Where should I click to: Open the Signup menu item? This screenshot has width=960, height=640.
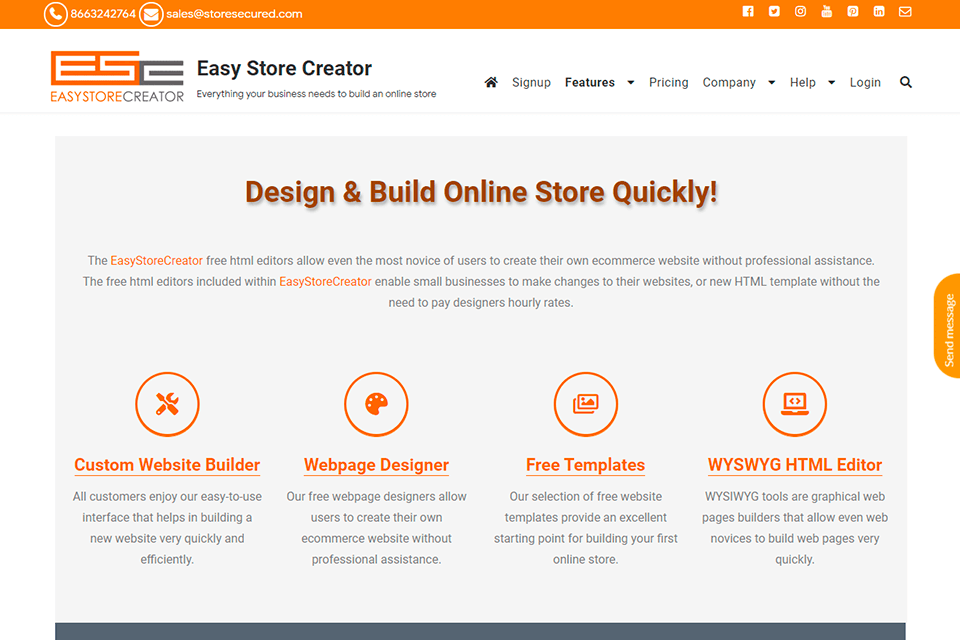click(531, 82)
